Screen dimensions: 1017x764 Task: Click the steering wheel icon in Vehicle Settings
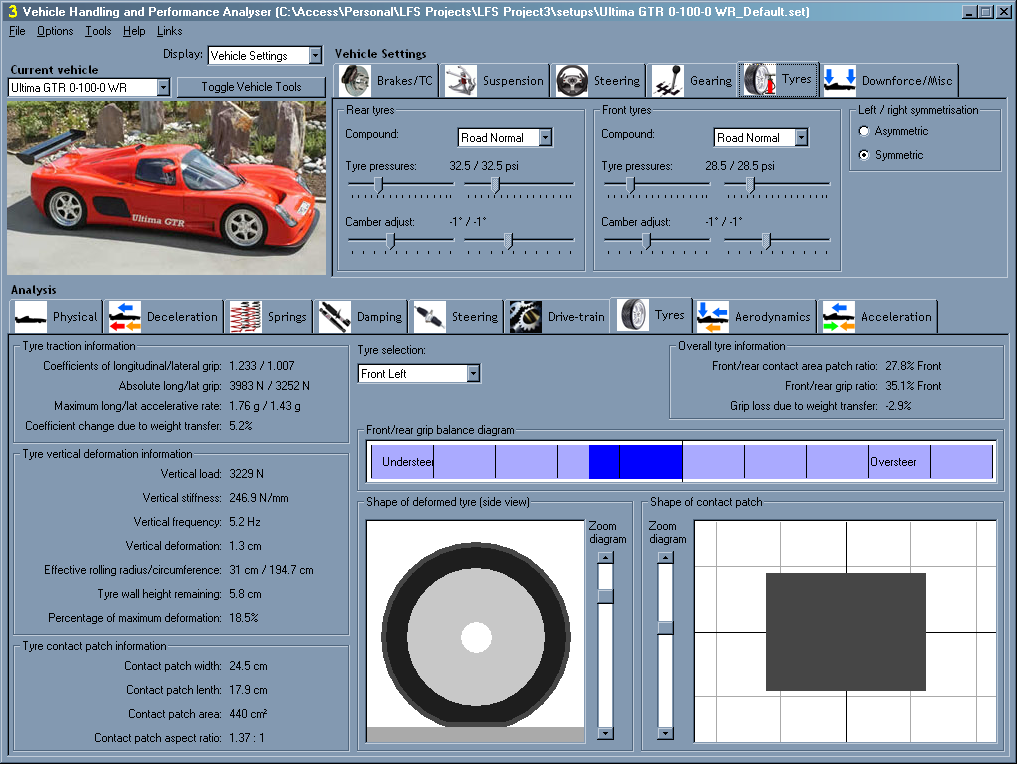572,80
